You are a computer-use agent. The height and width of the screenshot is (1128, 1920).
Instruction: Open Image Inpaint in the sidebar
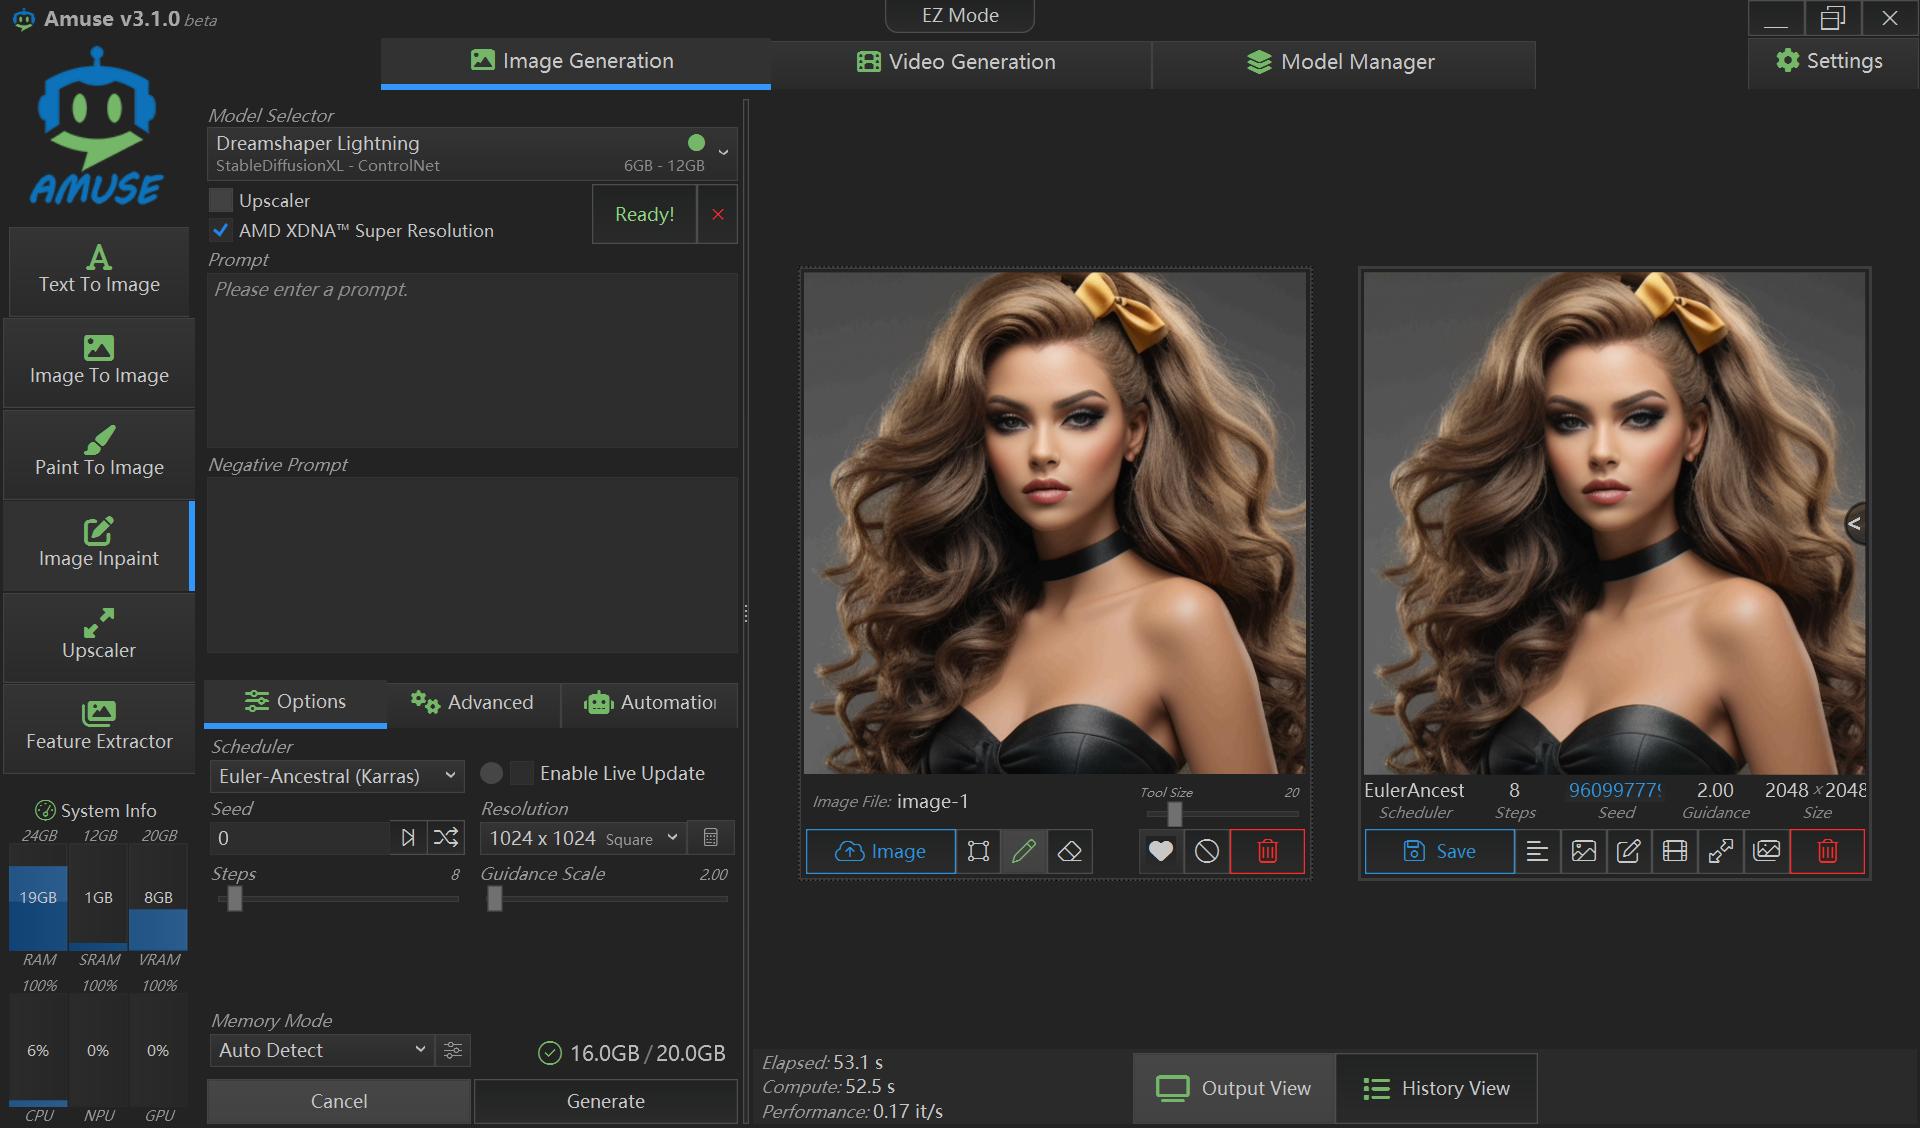click(99, 544)
